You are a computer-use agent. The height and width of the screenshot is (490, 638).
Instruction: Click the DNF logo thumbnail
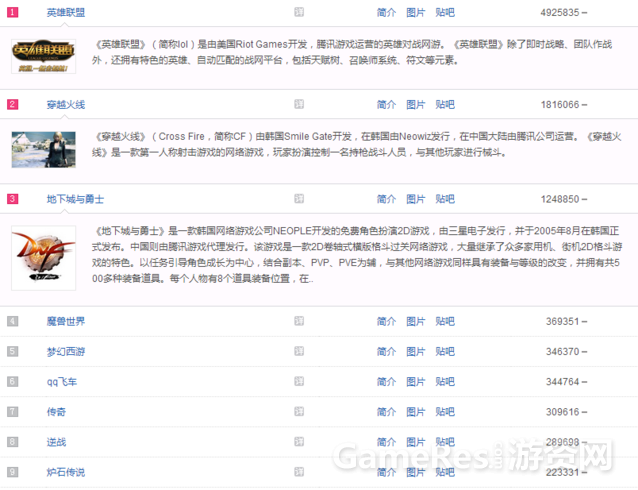click(44, 258)
